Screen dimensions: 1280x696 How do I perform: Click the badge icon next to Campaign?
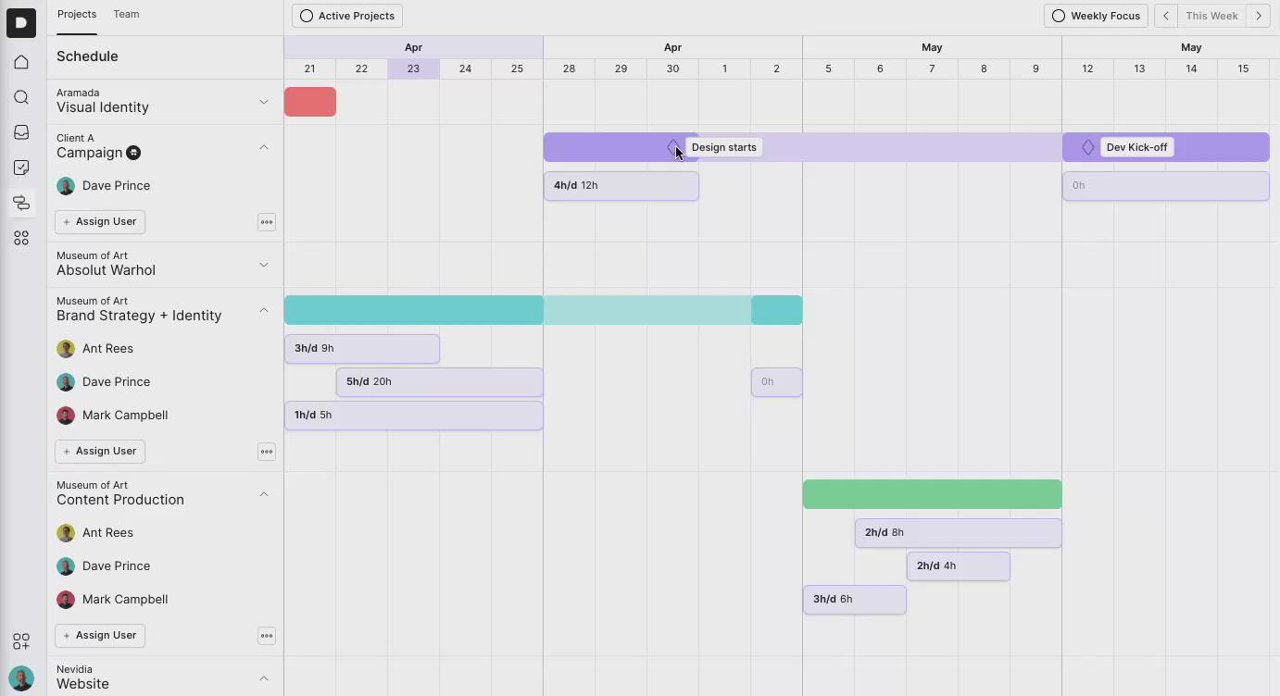pos(133,153)
